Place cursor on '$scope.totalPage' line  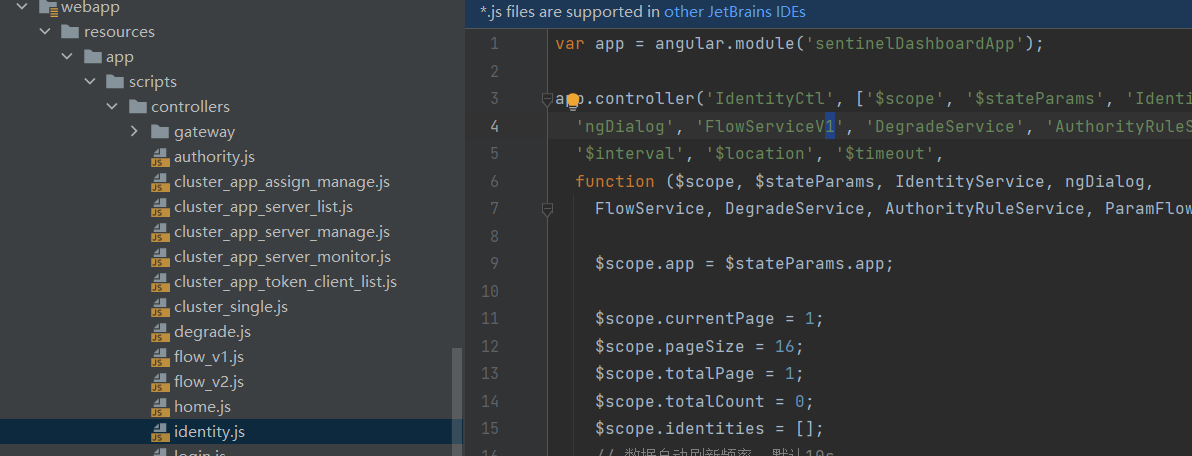(699, 374)
